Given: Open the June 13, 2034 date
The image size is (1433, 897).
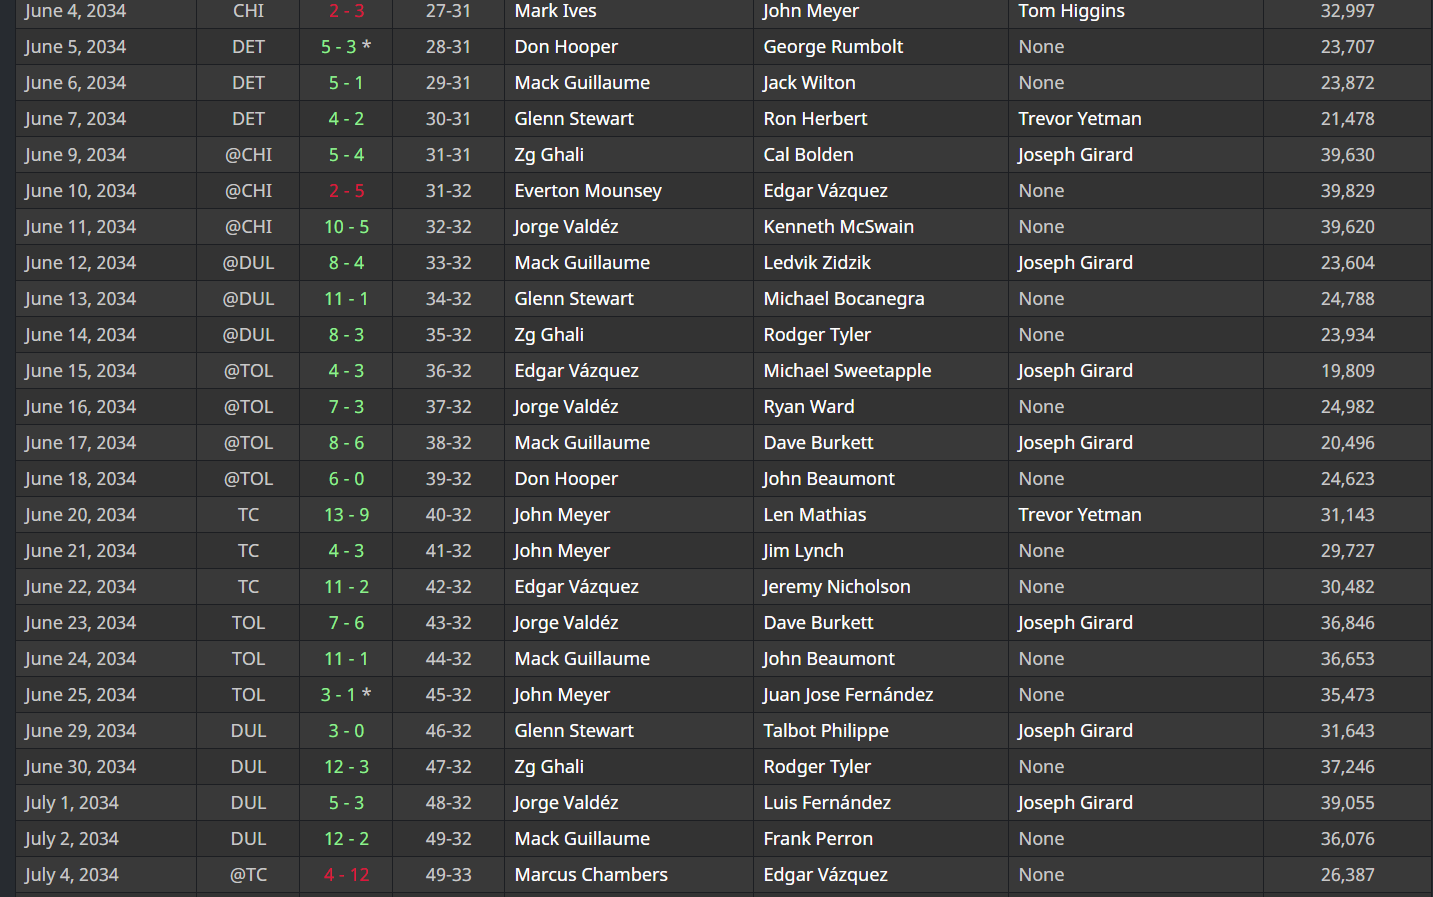Looking at the screenshot, I should coord(81,299).
